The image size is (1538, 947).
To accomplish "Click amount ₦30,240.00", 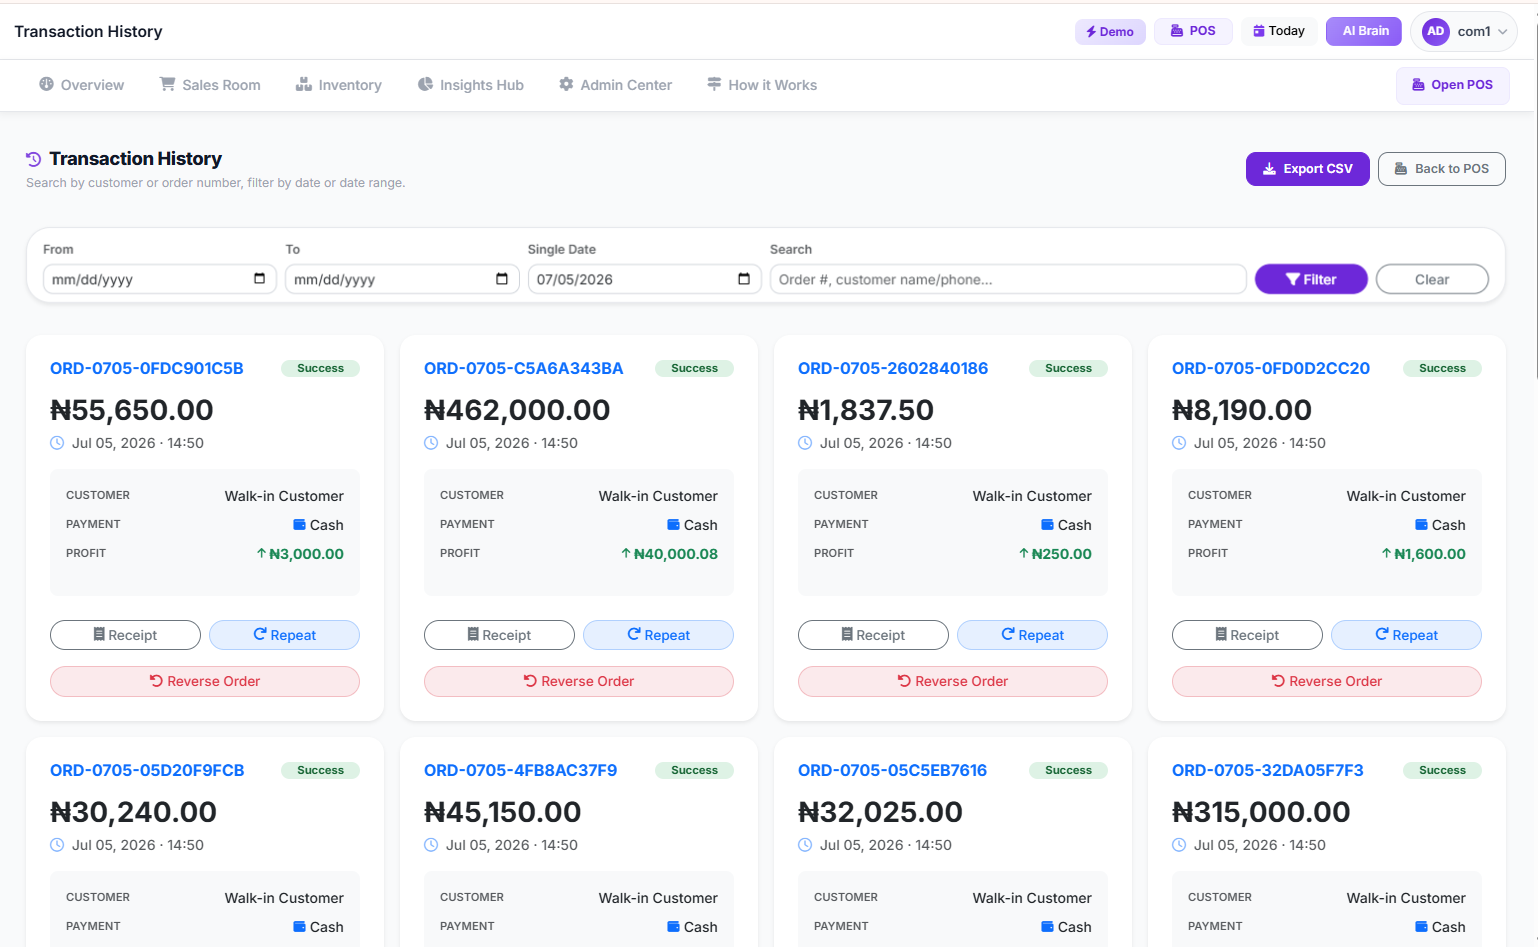I will pyautogui.click(x=133, y=812).
